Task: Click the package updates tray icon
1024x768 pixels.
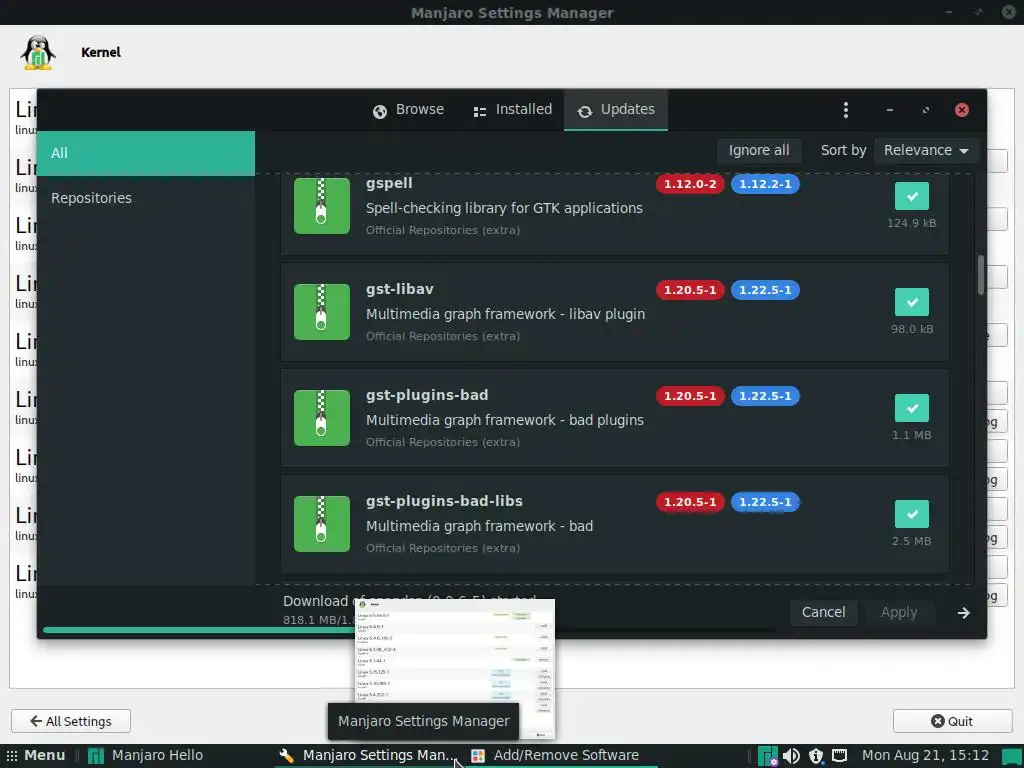Action: point(767,756)
